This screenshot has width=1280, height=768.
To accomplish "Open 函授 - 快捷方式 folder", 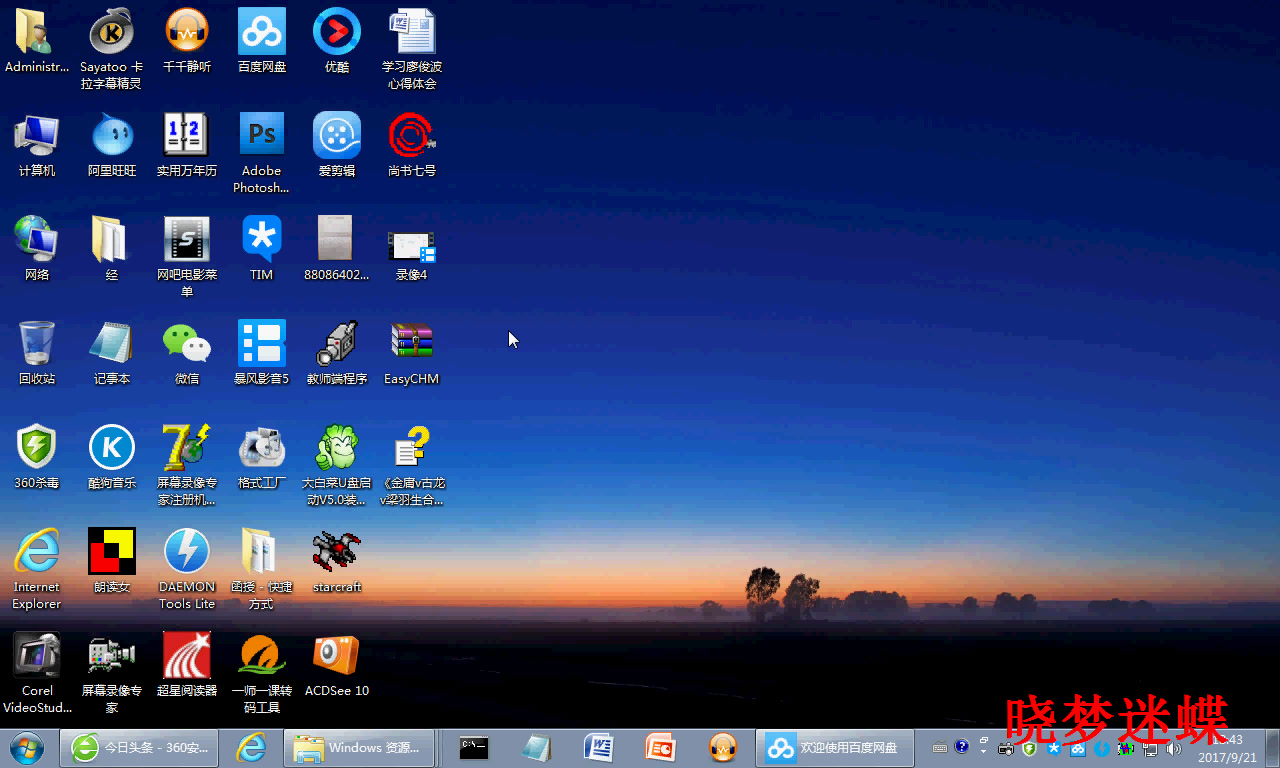I will (262, 569).
